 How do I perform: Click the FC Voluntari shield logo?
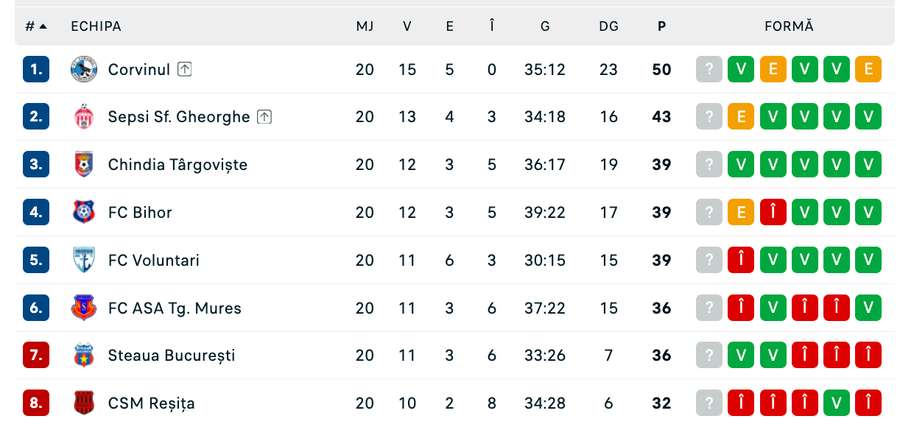(x=83, y=260)
